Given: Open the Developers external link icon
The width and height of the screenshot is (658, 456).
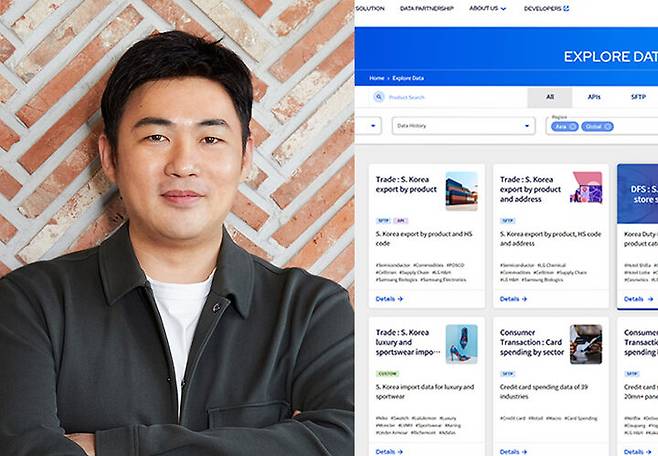Looking at the screenshot, I should coord(566,8).
